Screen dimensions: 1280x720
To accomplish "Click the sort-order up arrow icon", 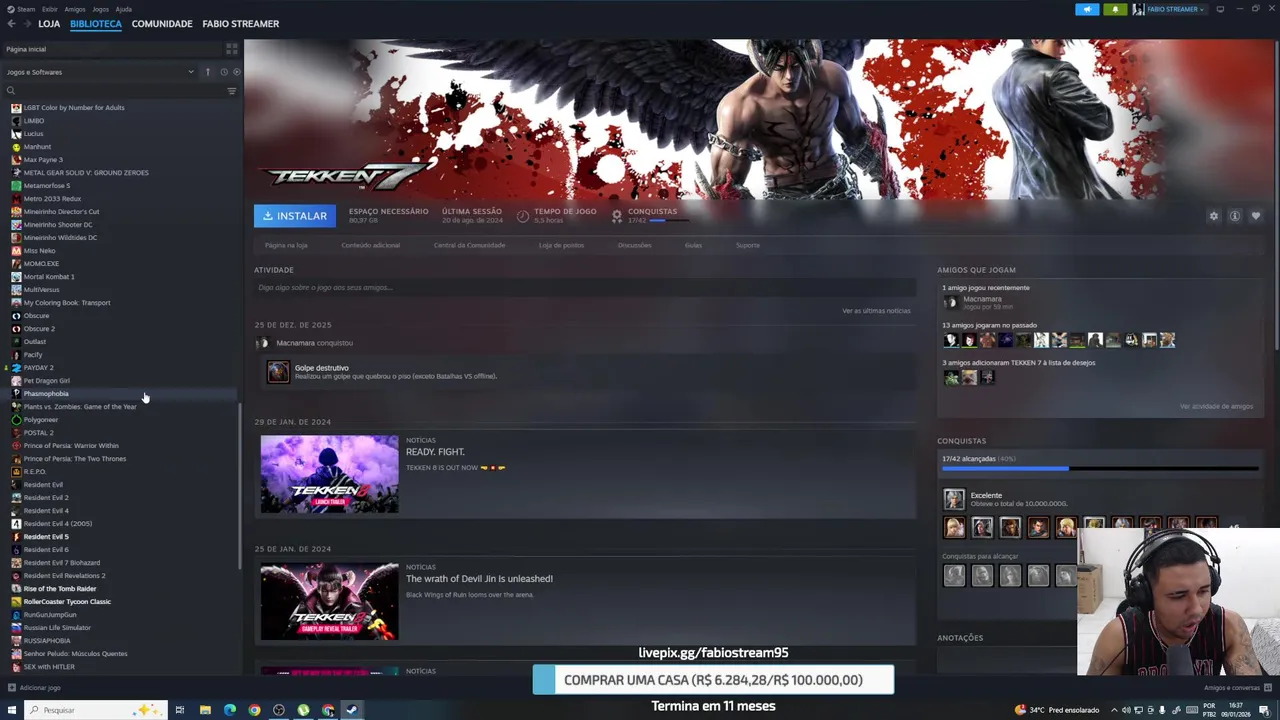I will coord(208,72).
